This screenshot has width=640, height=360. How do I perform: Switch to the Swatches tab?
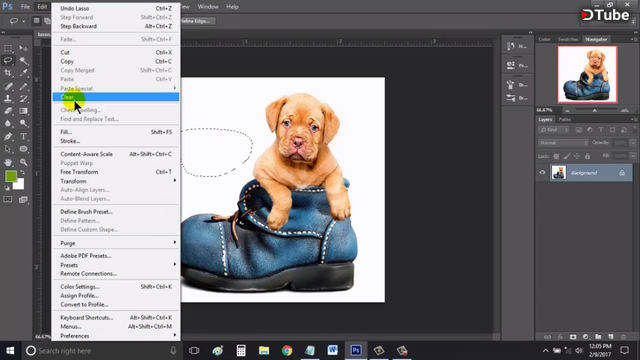[x=568, y=39]
